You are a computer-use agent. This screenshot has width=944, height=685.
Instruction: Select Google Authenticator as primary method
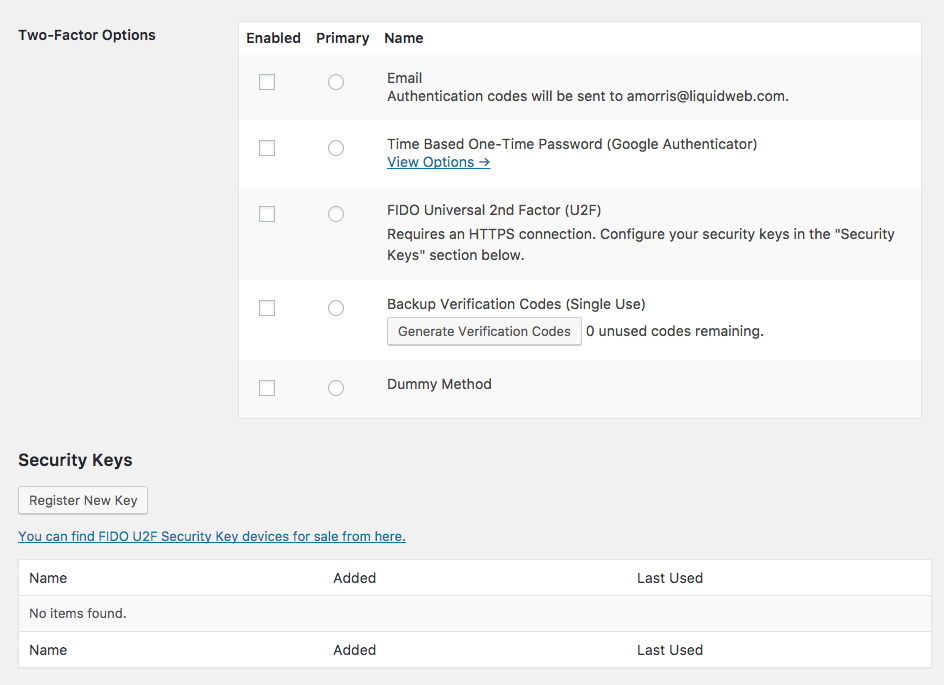336,148
